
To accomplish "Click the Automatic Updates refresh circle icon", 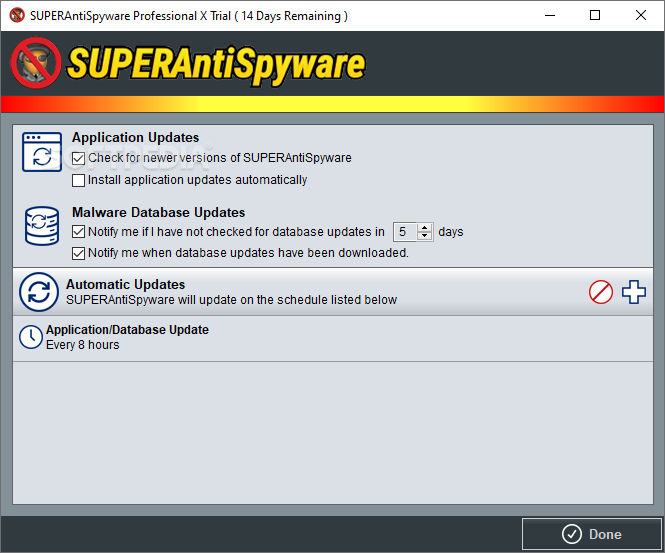I will (x=39, y=292).
